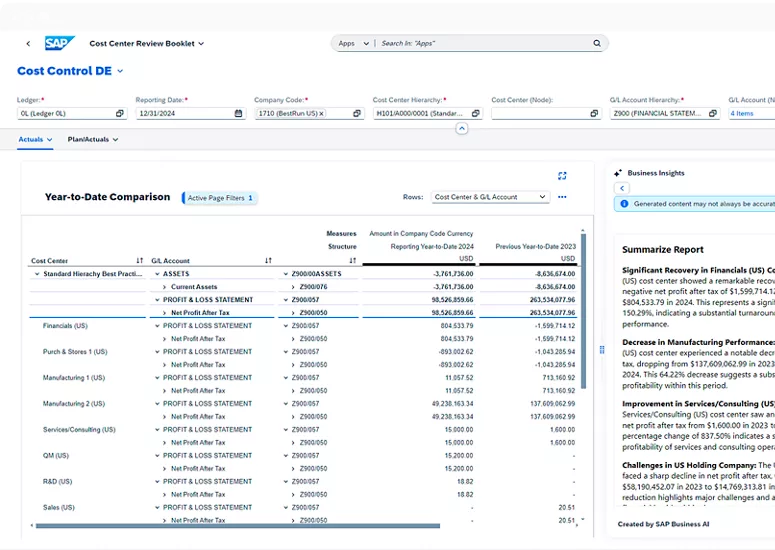Click the Active Page Filters button

tap(220, 198)
